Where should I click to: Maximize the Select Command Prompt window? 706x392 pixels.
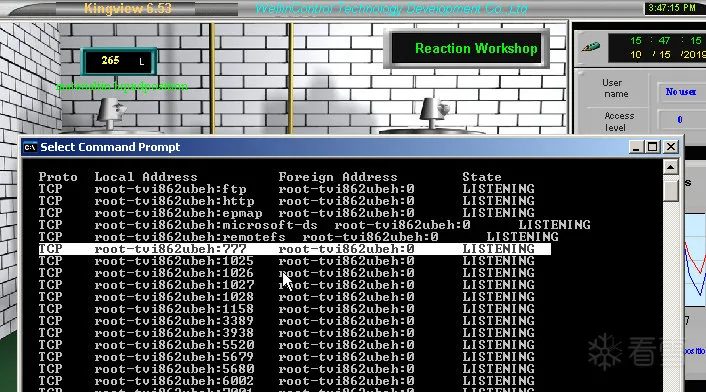[653, 147]
